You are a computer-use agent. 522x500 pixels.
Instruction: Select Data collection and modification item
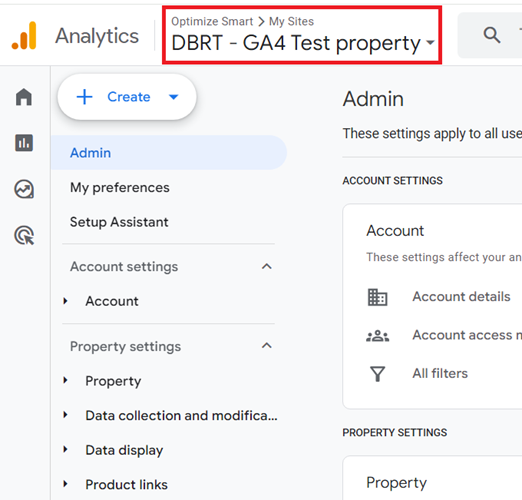(x=181, y=415)
